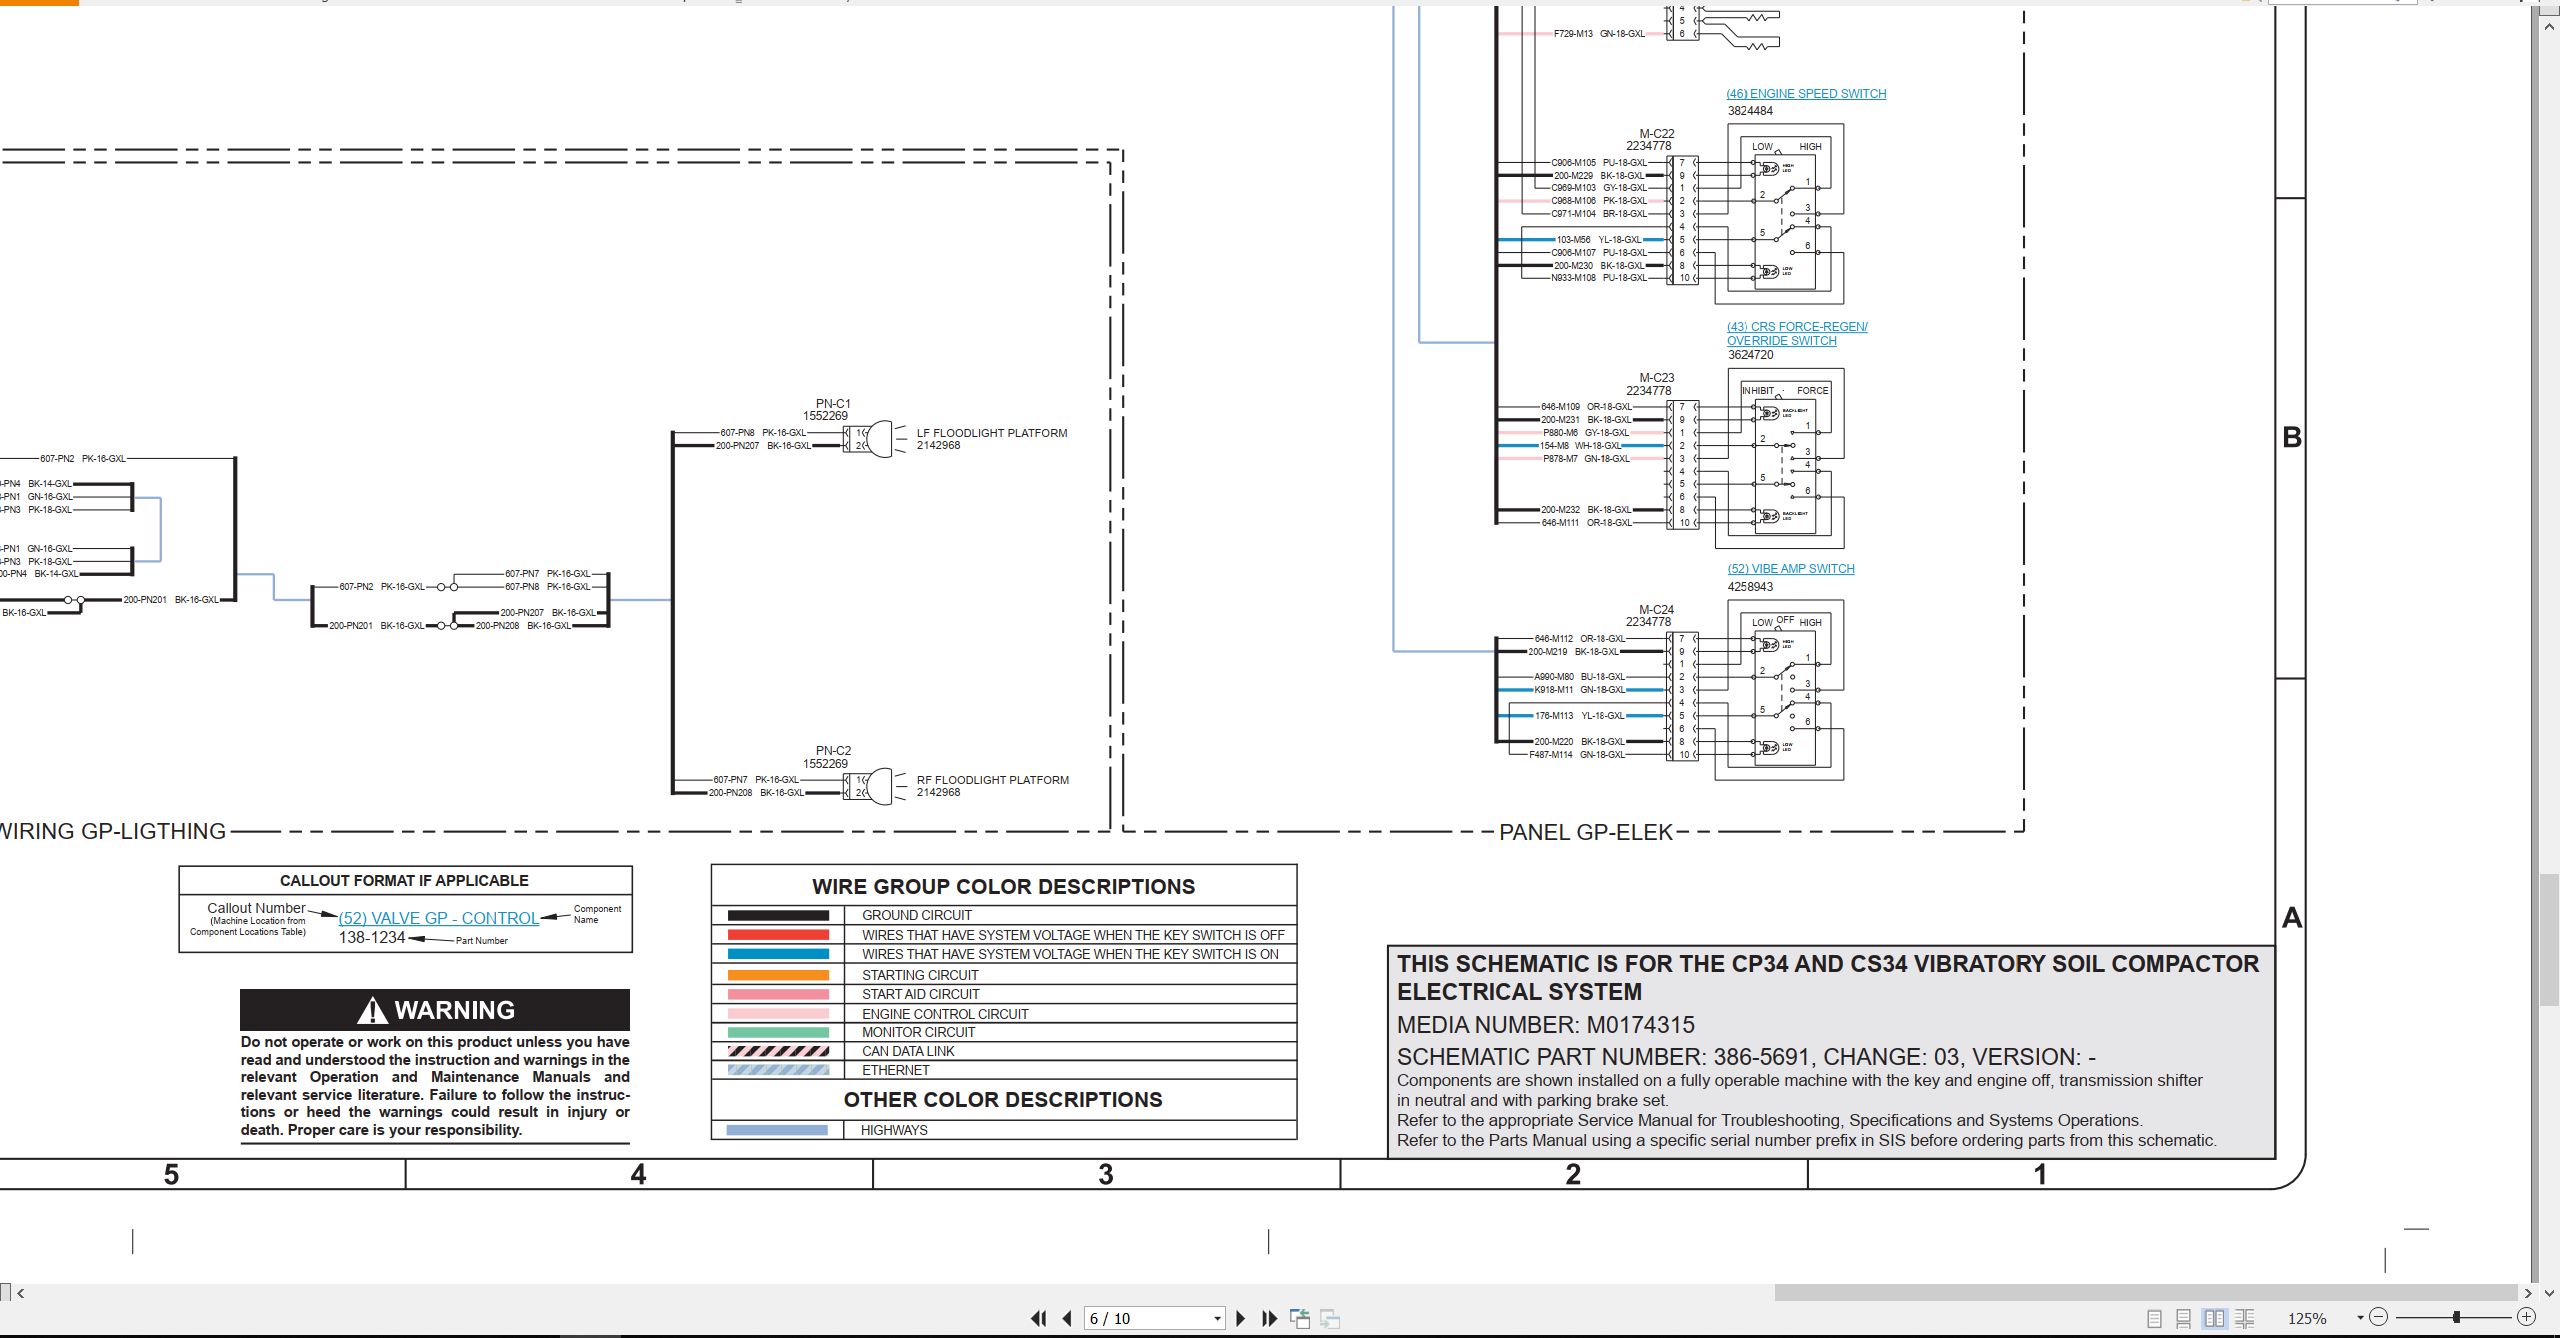The height and width of the screenshot is (1338, 2560).
Task: Click the RF FLOODLIGHT PLATFORM label
Action: coord(993,780)
